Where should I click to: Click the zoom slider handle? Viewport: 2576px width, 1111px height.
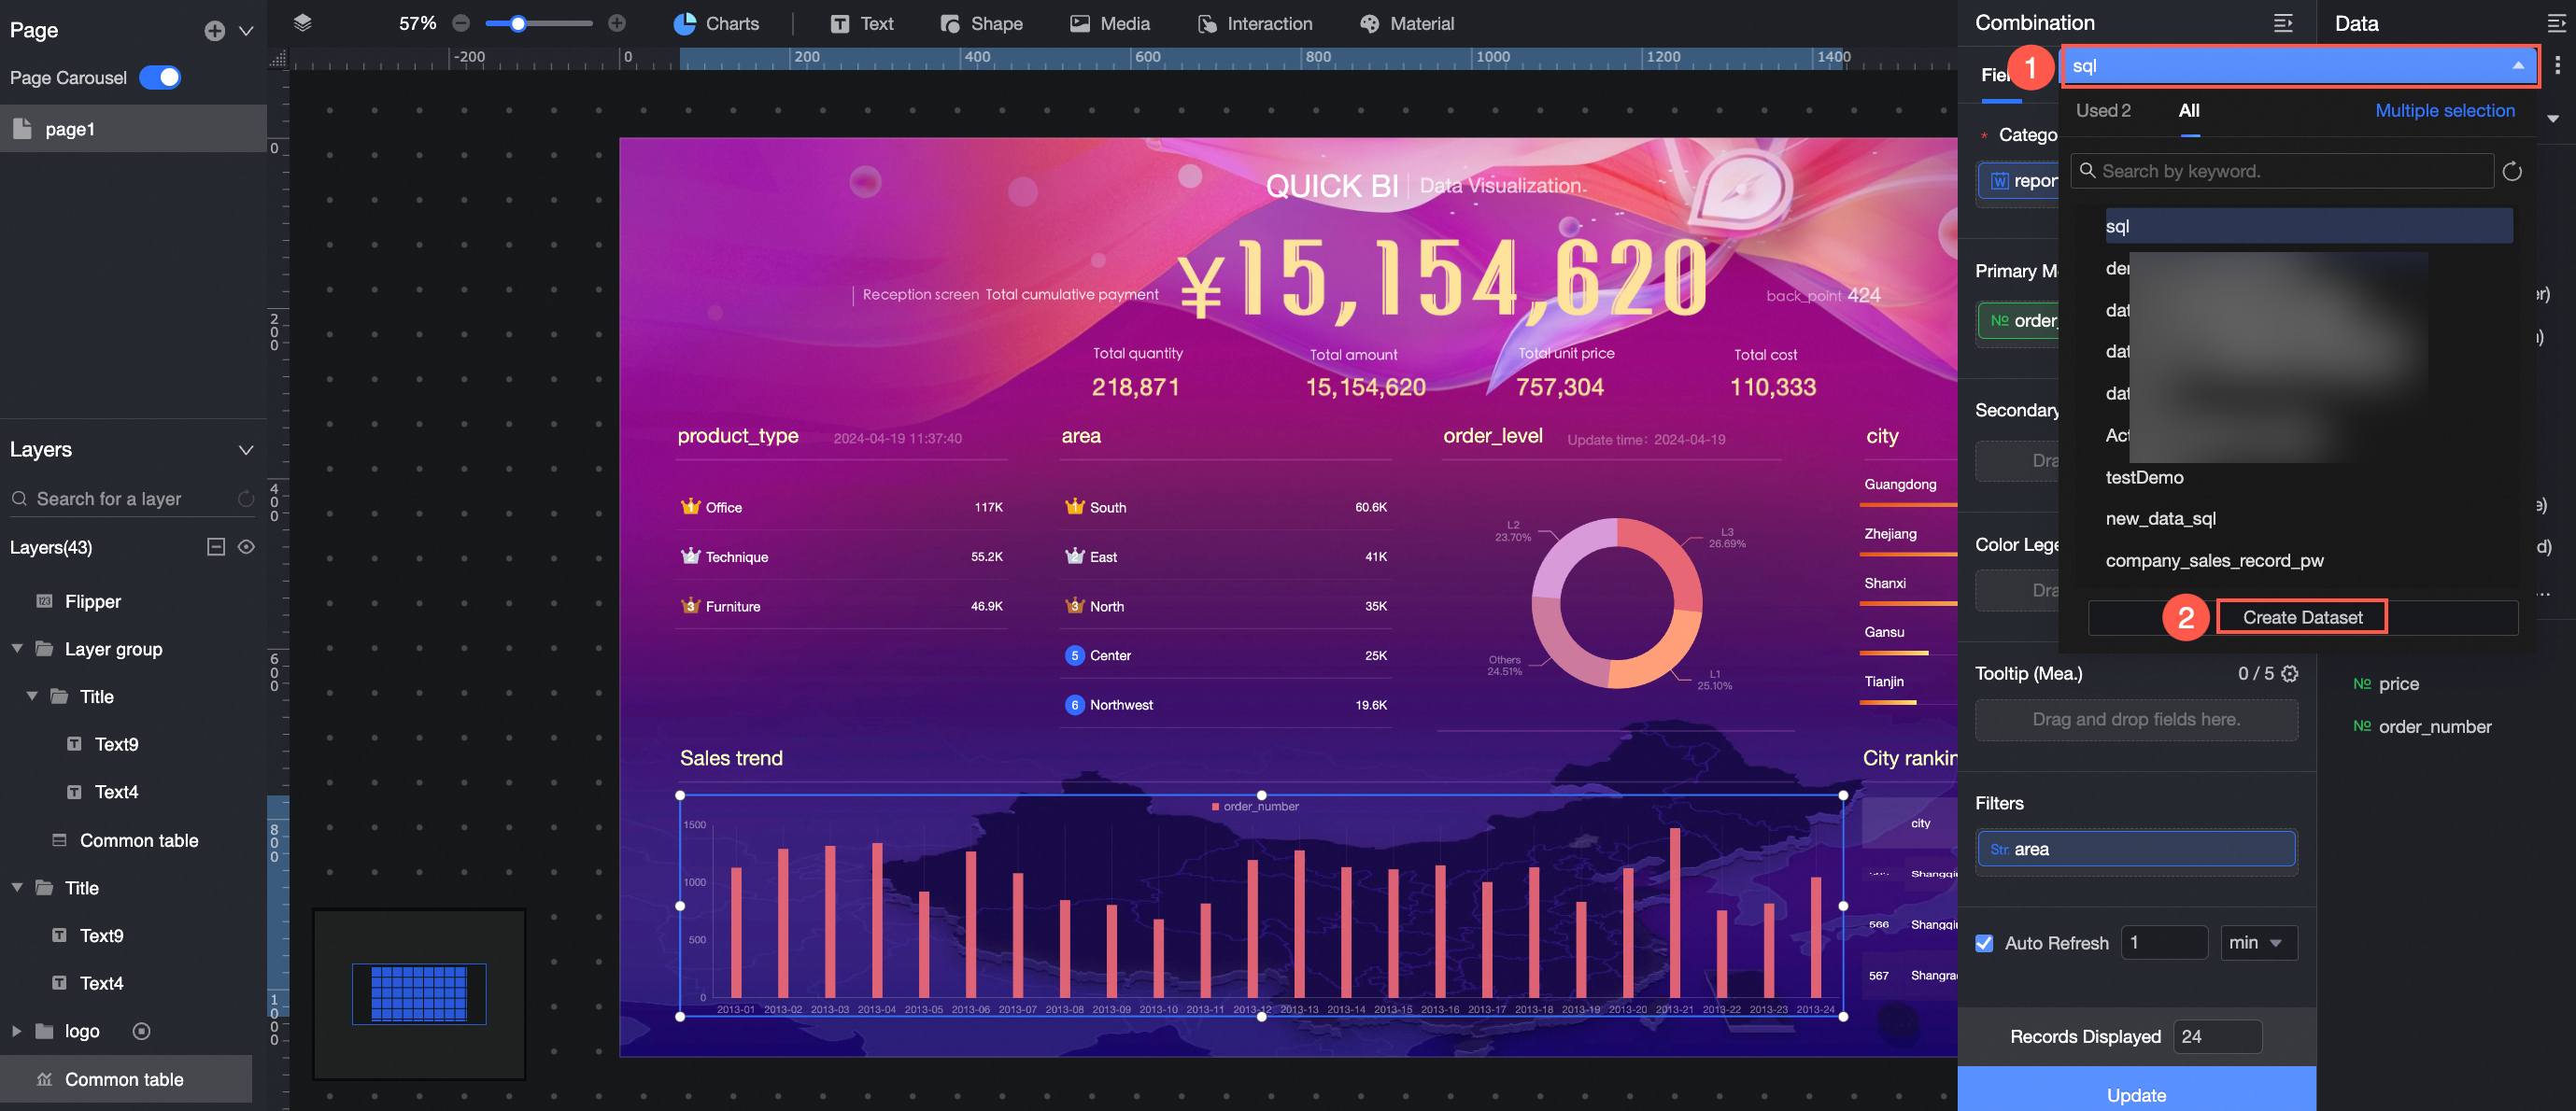pos(518,23)
